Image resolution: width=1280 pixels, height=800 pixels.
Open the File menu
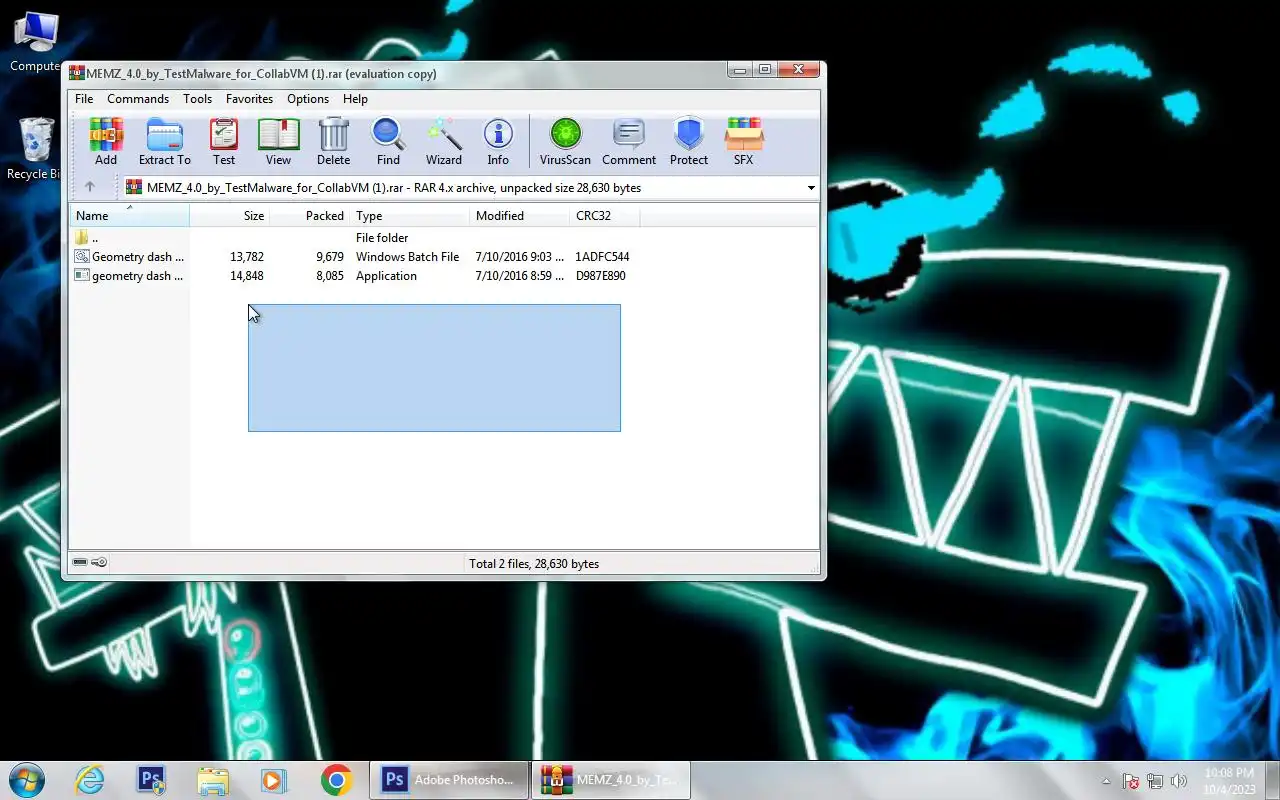coord(84,99)
